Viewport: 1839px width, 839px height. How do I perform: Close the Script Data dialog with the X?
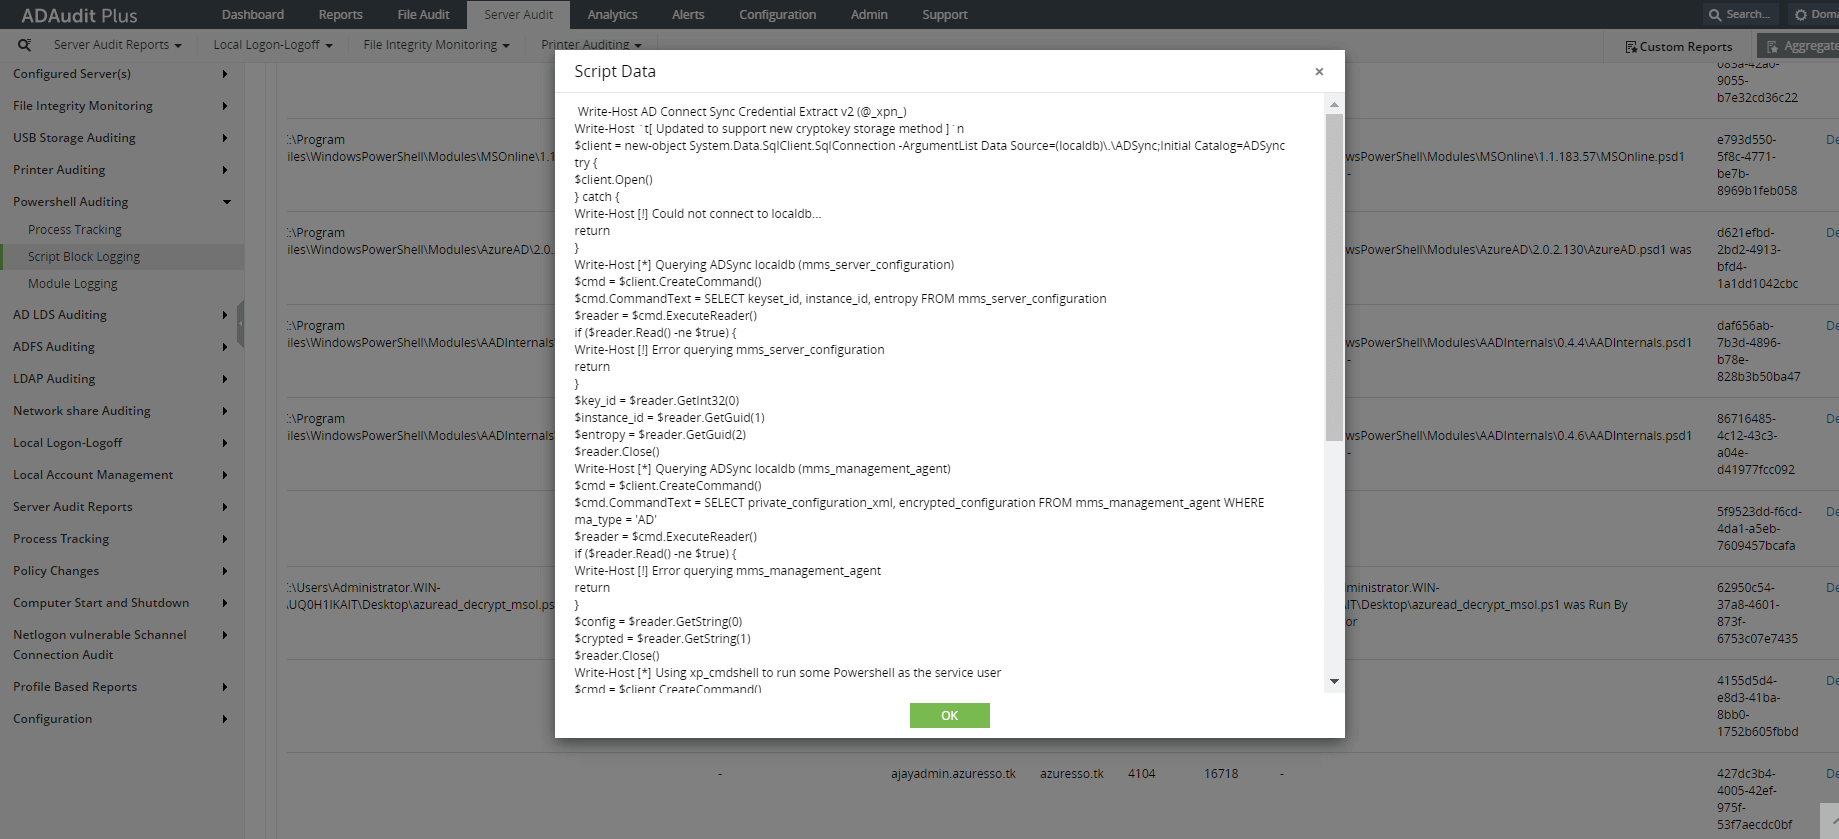click(1319, 72)
